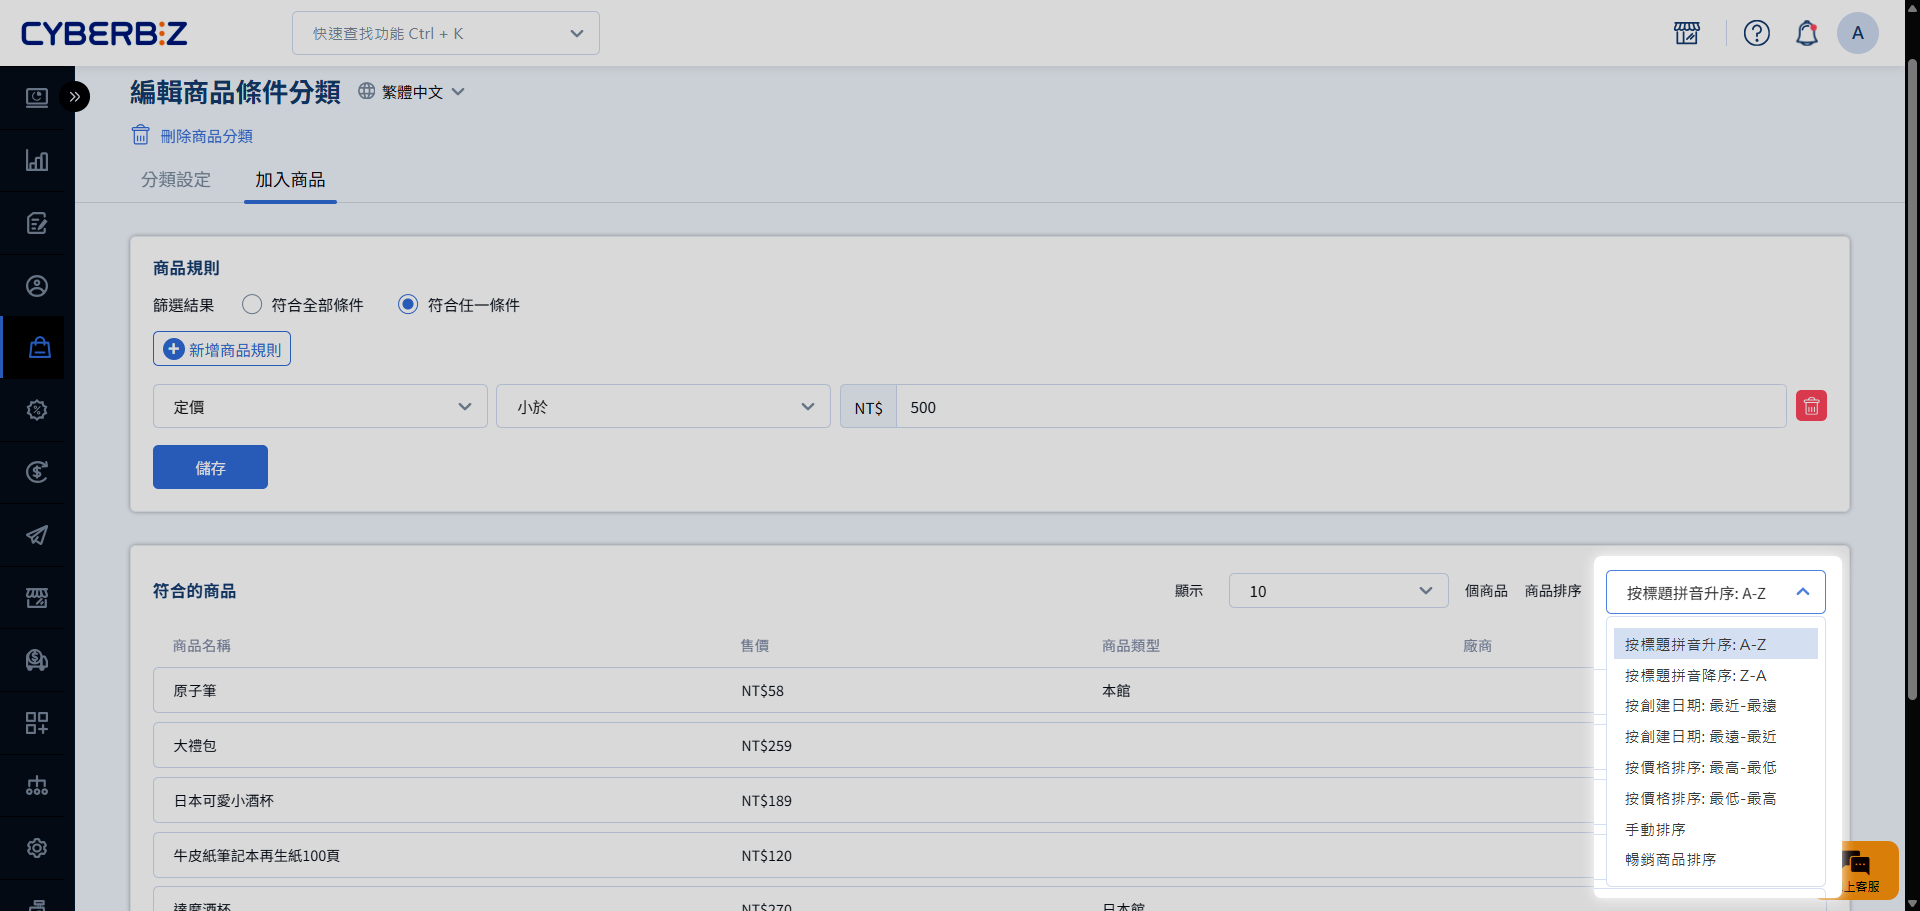Open the analytics bar chart sidebar icon
Image resolution: width=1920 pixels, height=911 pixels.
tap(37, 160)
